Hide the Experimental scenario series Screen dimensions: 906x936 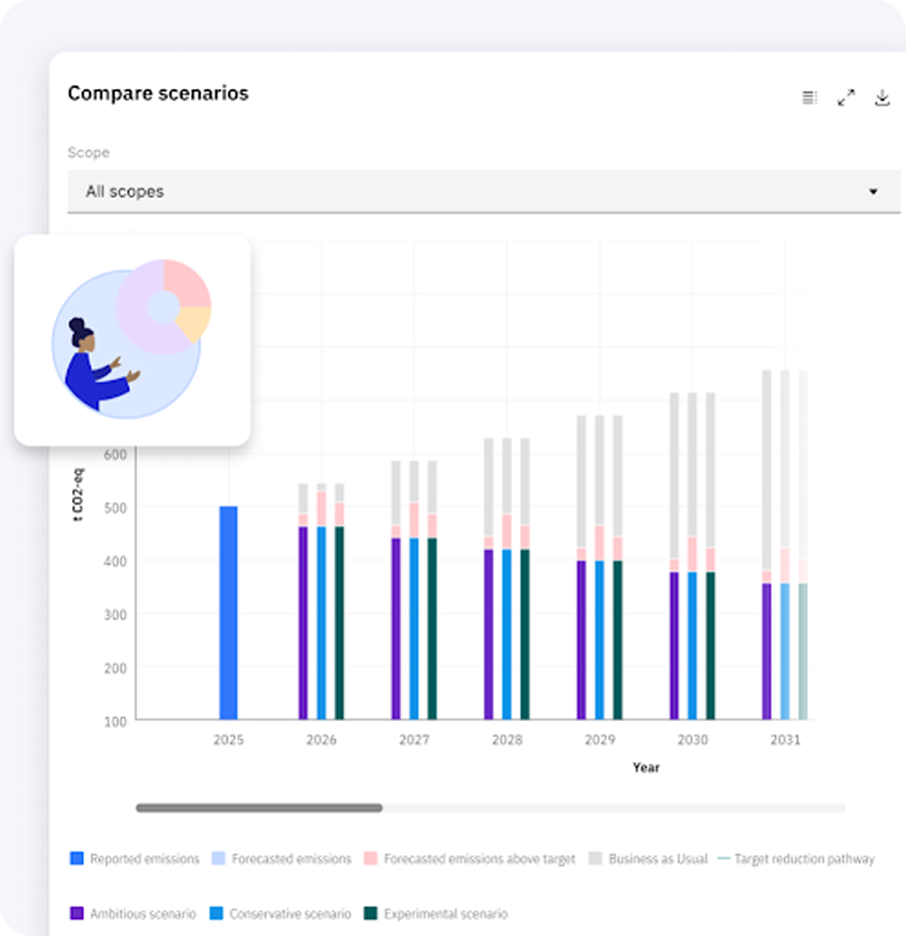coord(435,913)
